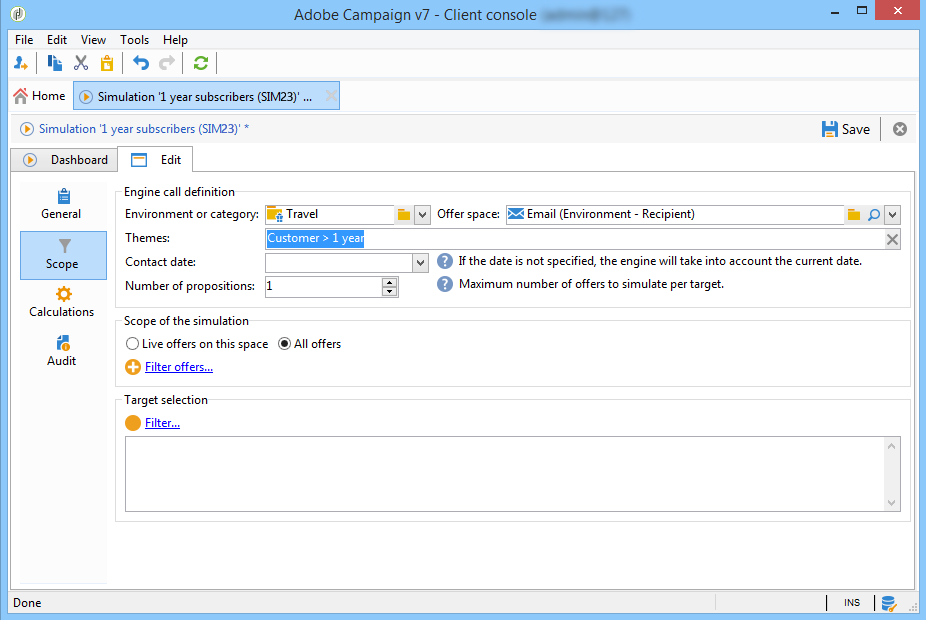Click the Adobe Campaign title bar logo
This screenshot has height=632, width=938.
coord(19,14)
